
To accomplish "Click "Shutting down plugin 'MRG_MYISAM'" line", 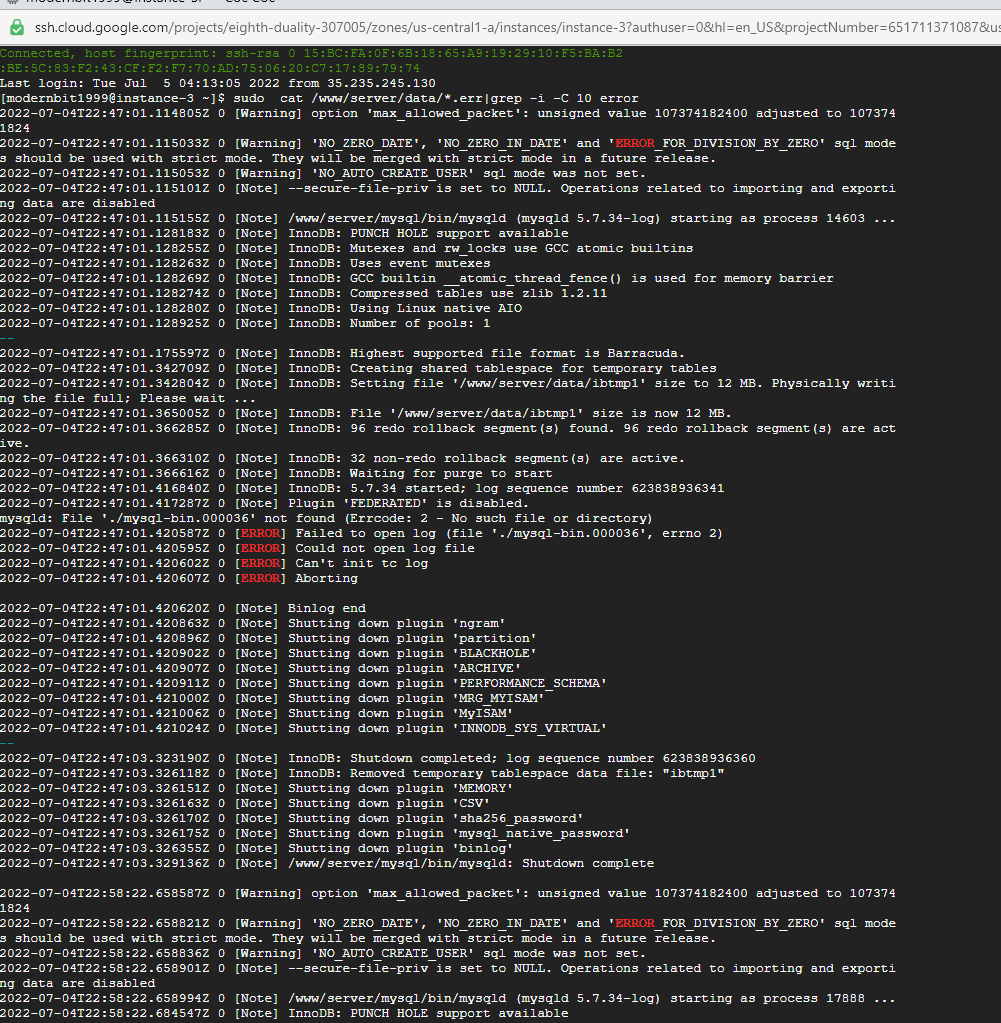I will tap(272, 699).
